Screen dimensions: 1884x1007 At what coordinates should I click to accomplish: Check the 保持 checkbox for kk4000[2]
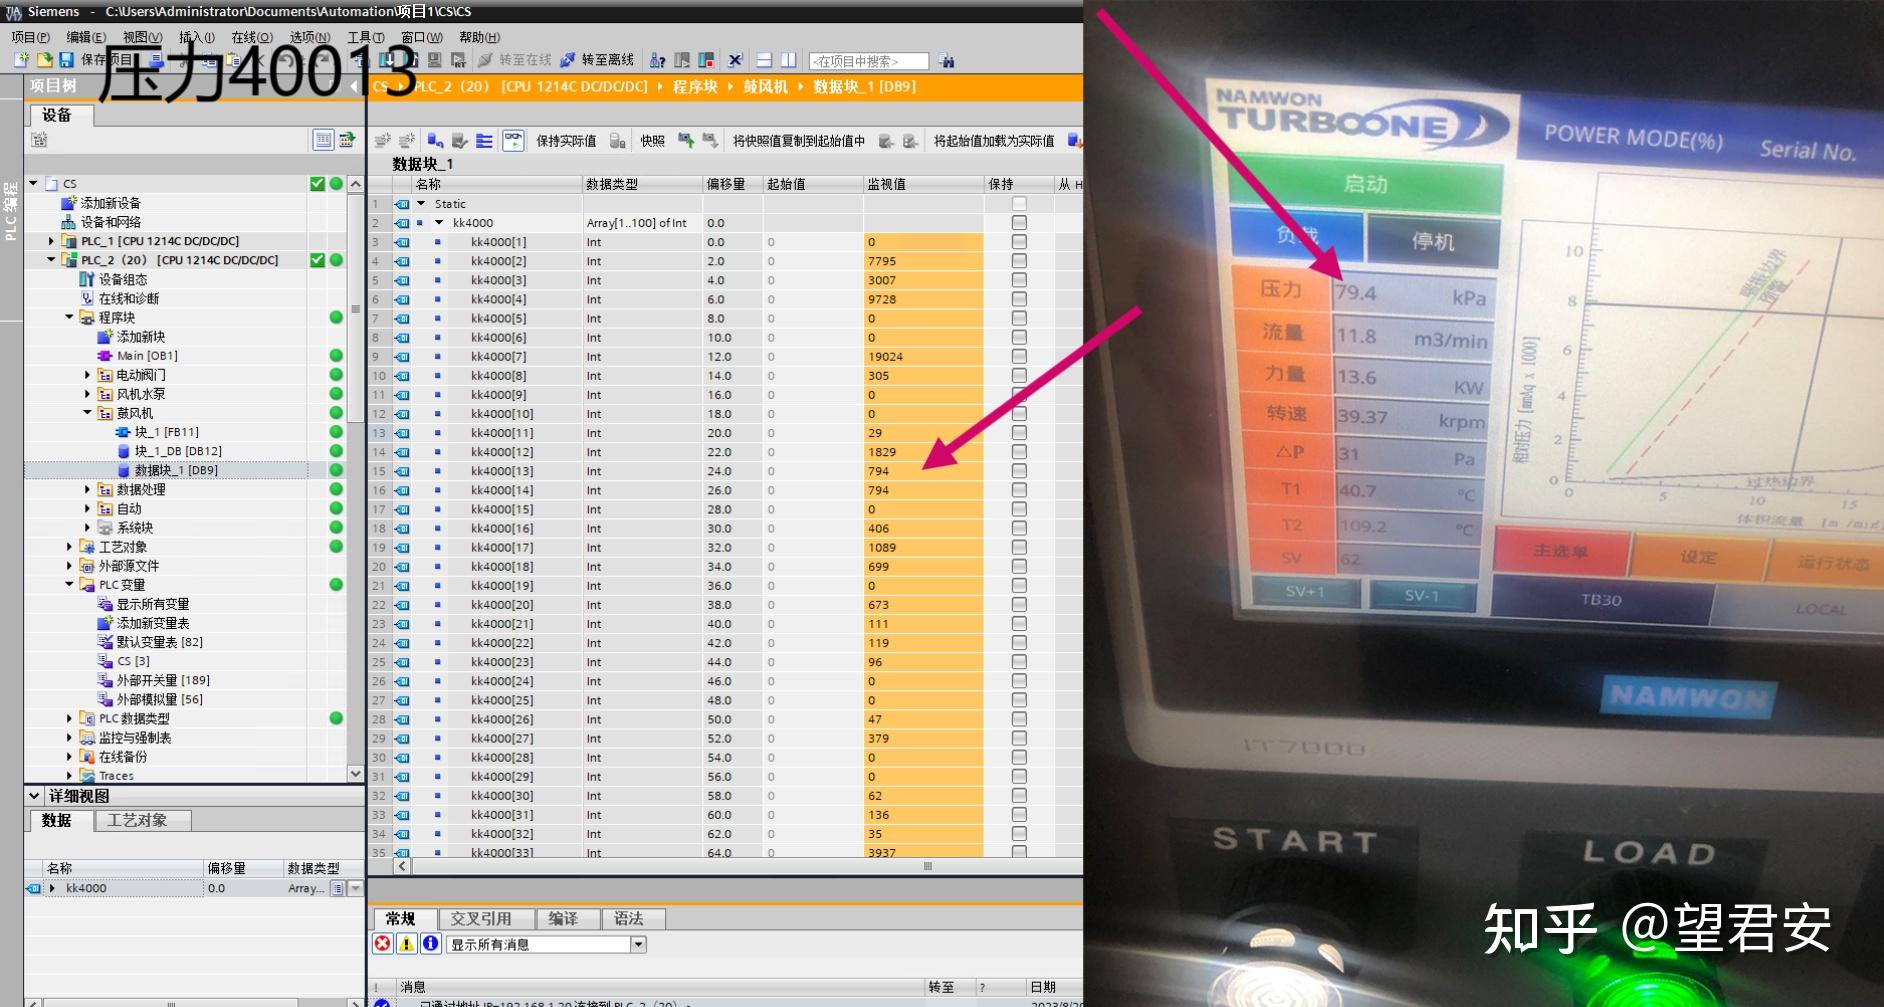[x=1019, y=261]
